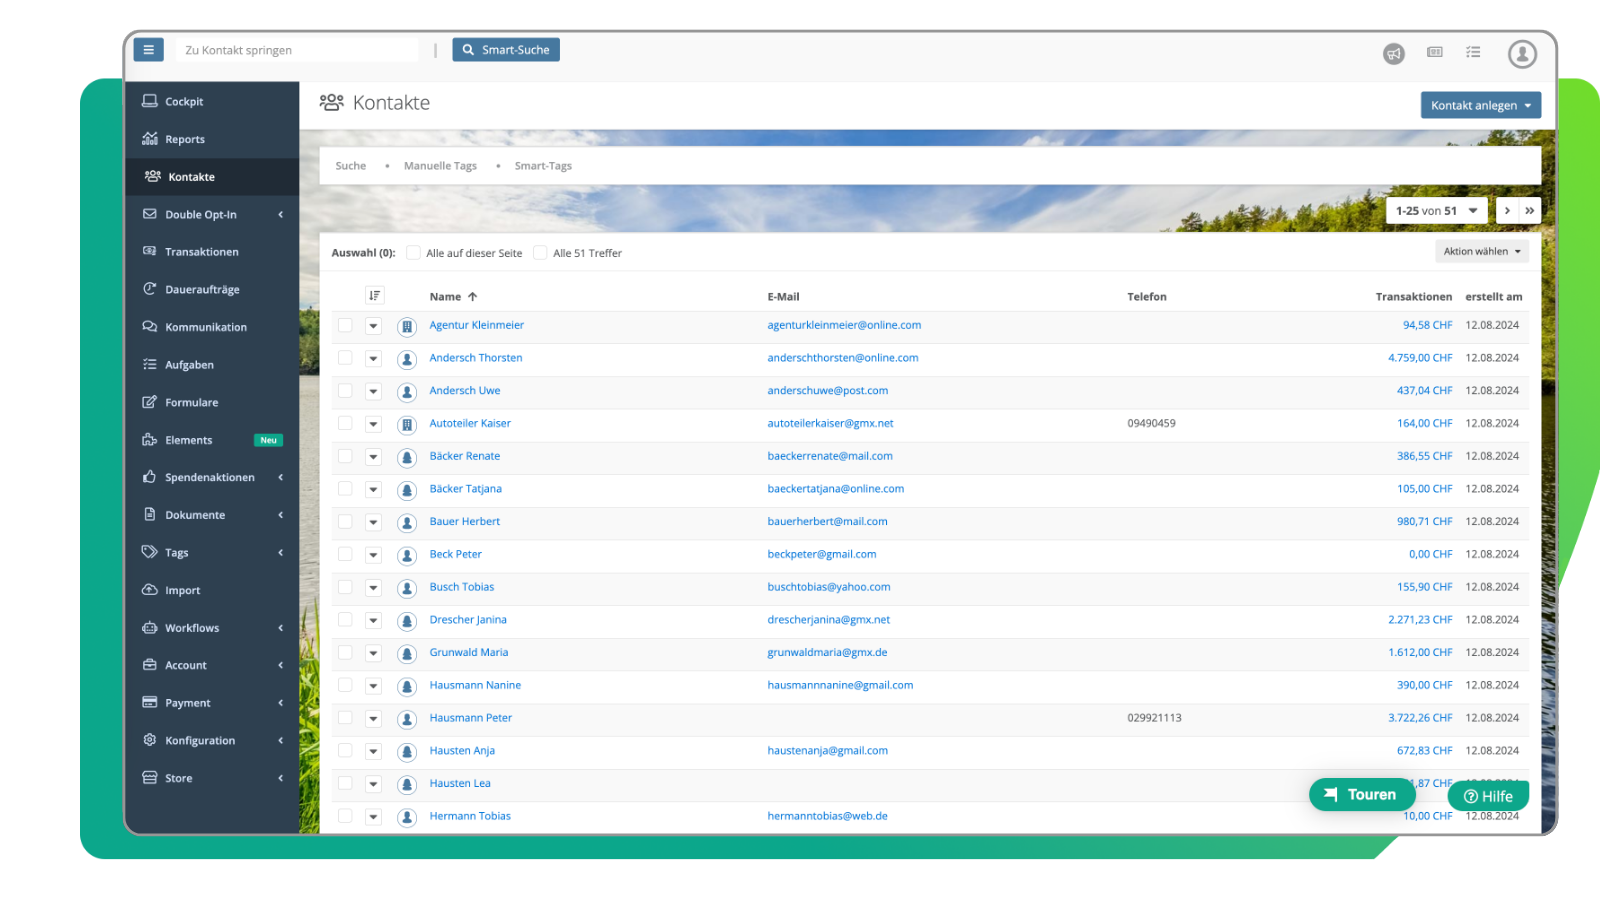Open the announcements megaphone icon top right
The width and height of the screenshot is (1600, 900).
pyautogui.click(x=1394, y=54)
